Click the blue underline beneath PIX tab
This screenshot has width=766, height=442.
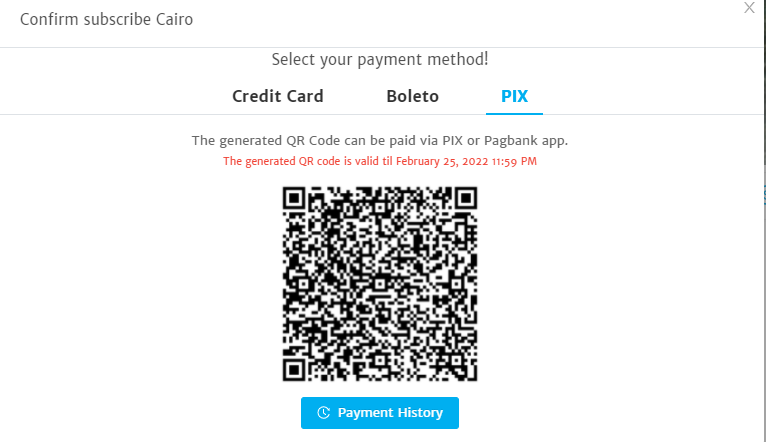point(514,114)
